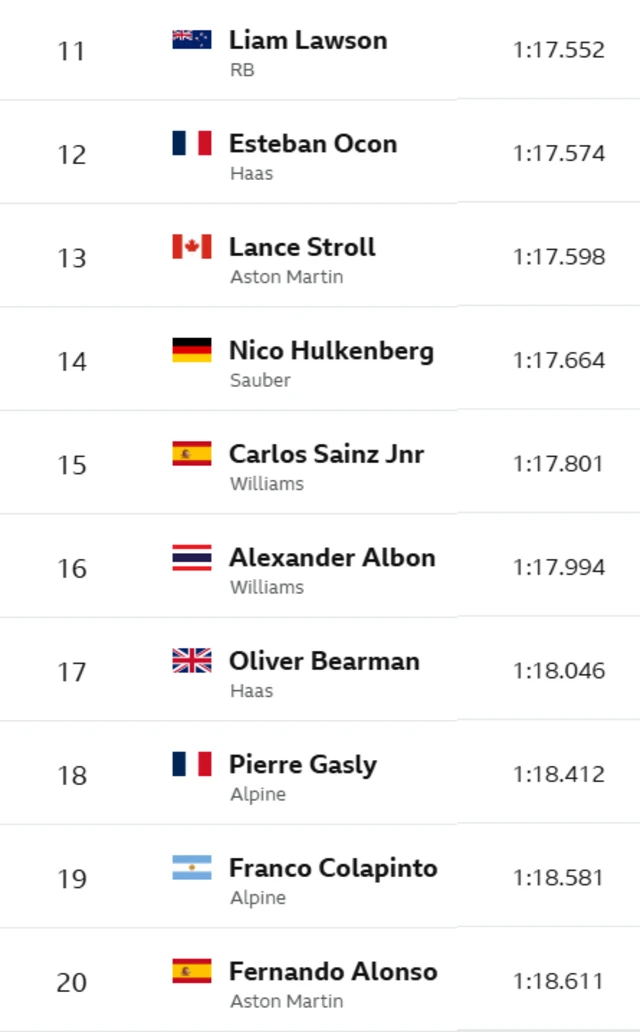Open Liam Lawson driver name
The width and height of the screenshot is (640, 1032).
tap(307, 40)
